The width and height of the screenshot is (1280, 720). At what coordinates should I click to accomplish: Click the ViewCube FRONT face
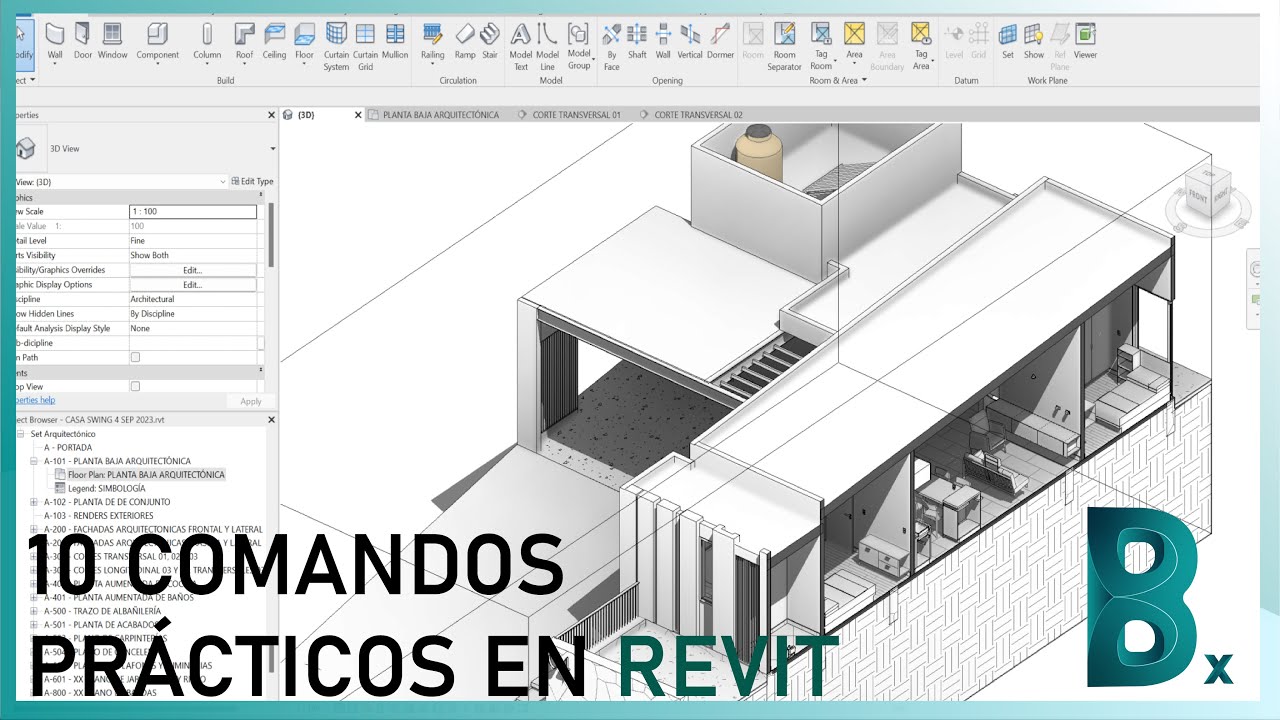click(x=1198, y=198)
